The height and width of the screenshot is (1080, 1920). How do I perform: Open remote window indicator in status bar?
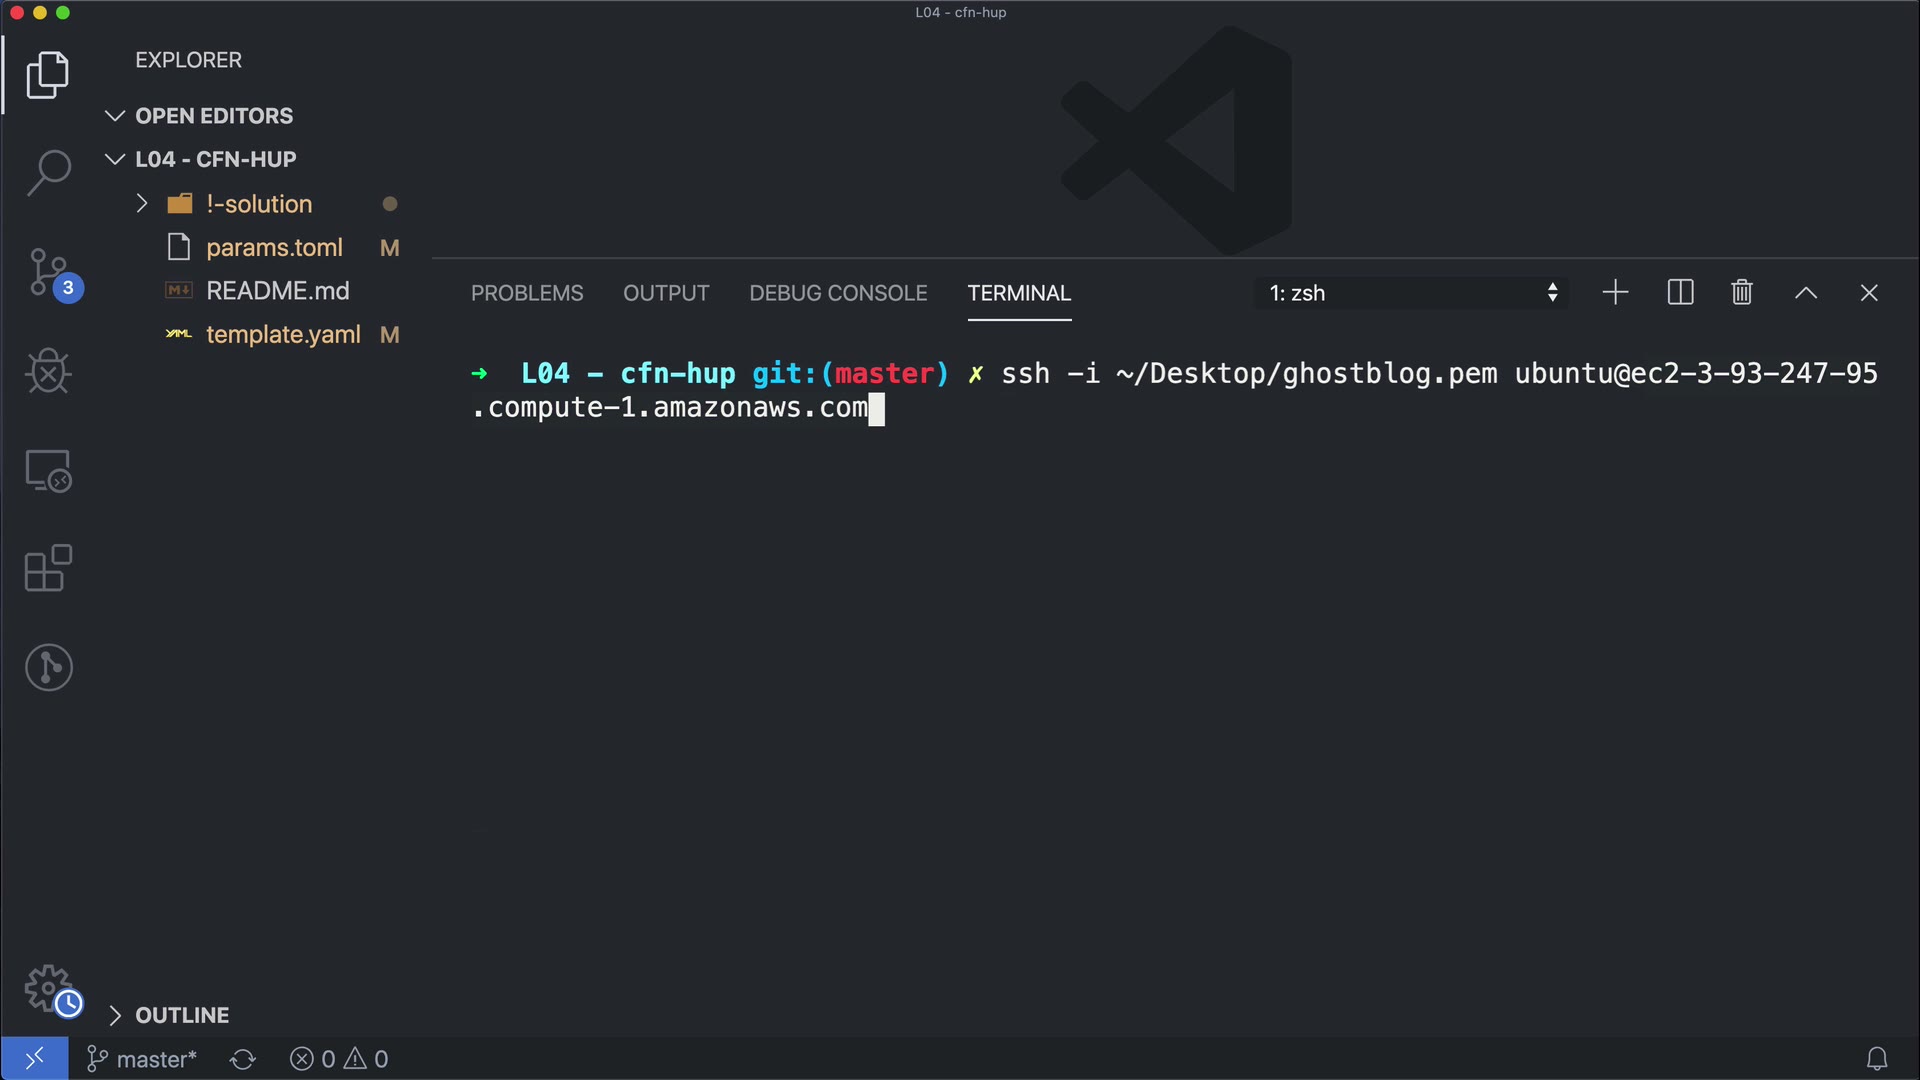(34, 1059)
